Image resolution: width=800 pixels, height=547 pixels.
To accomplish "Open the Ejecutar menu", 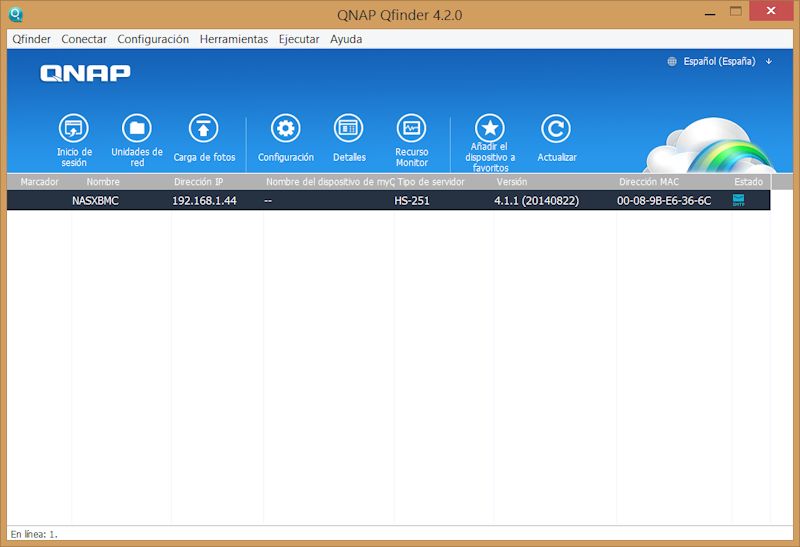I will click(x=299, y=39).
